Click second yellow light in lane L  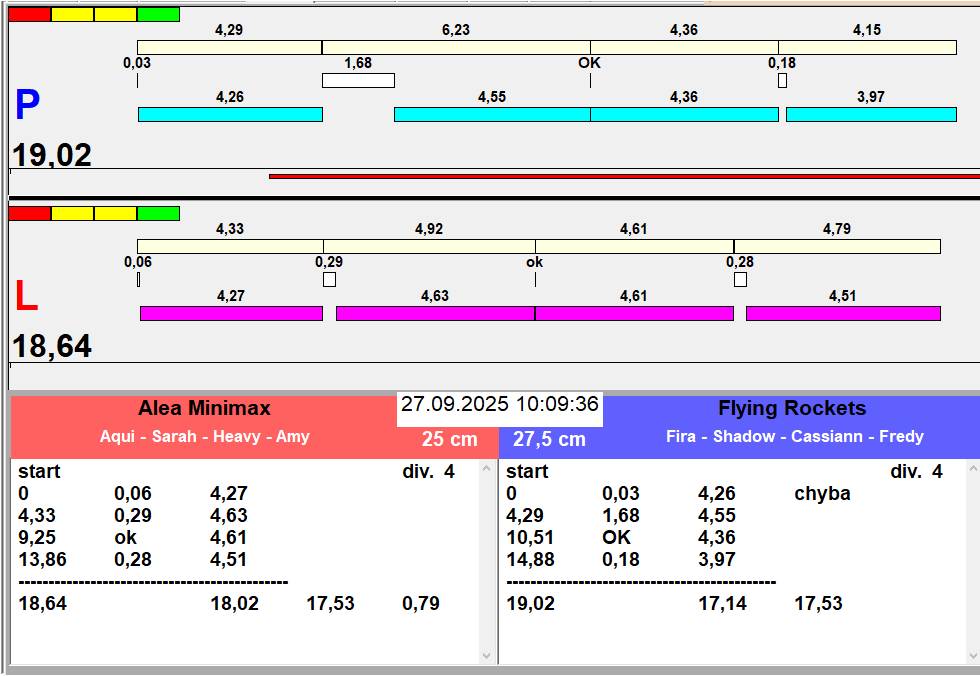tap(116, 214)
